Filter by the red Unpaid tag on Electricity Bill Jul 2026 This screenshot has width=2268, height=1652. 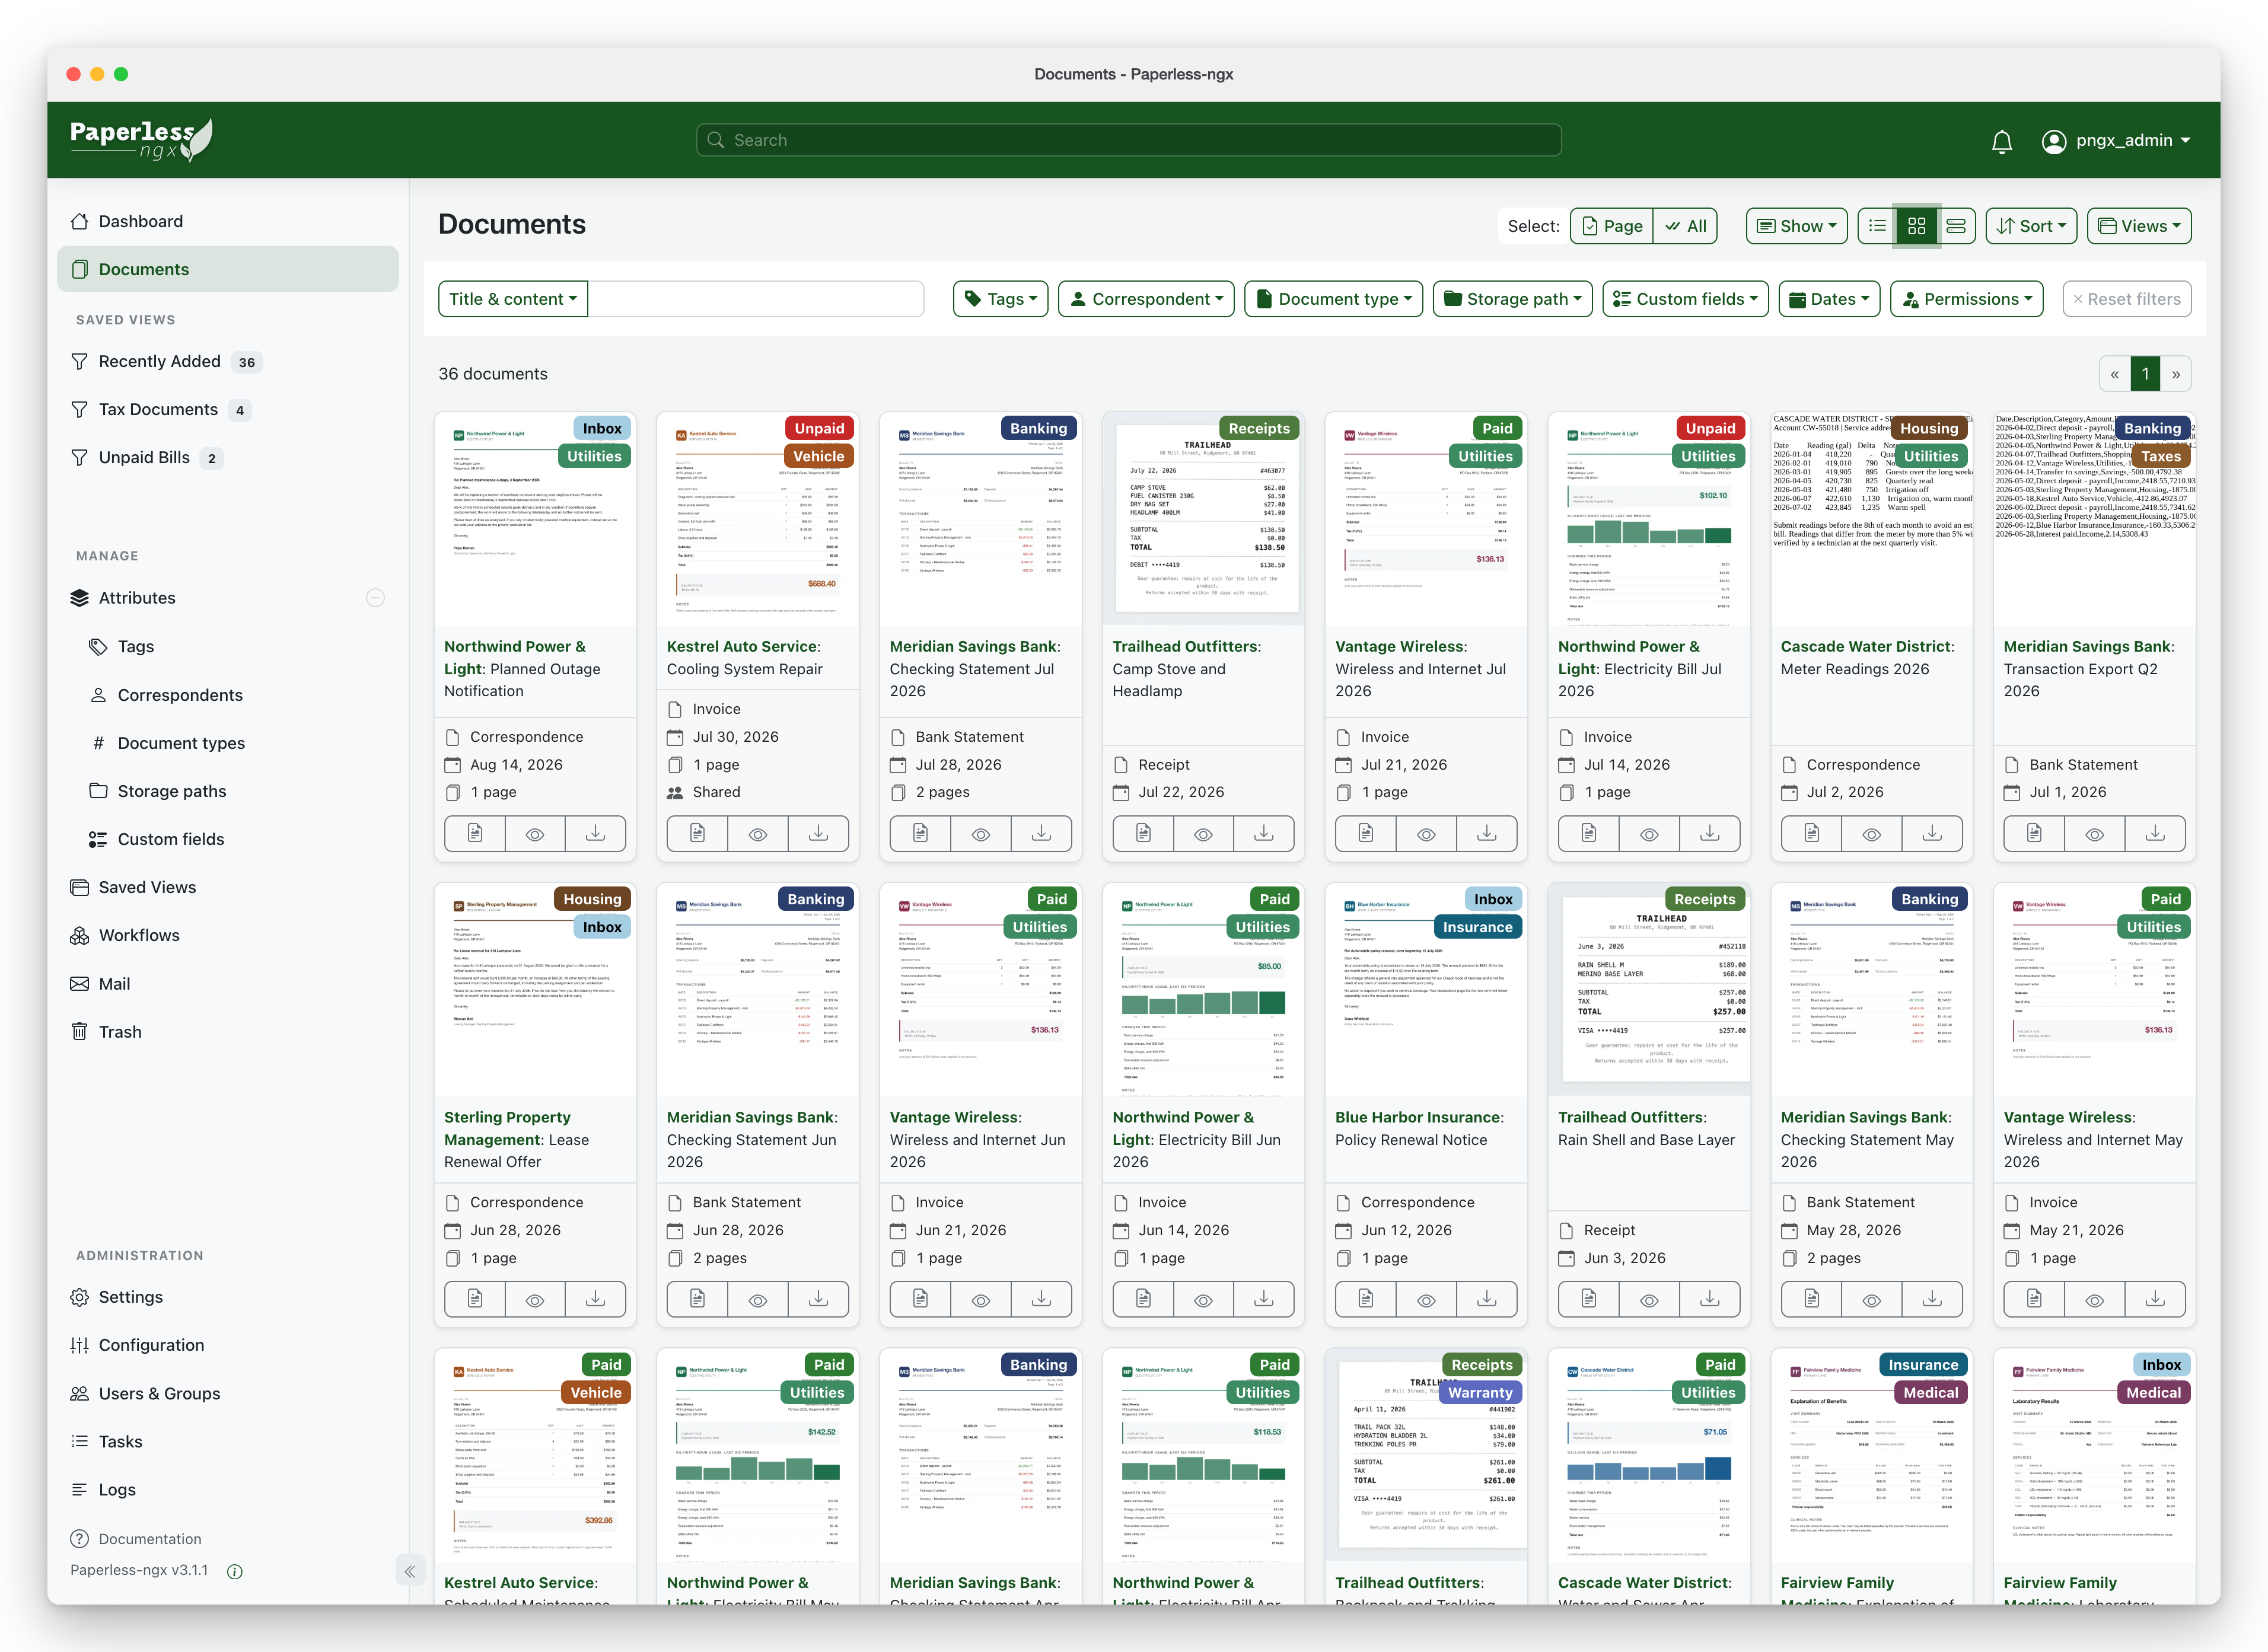1710,428
